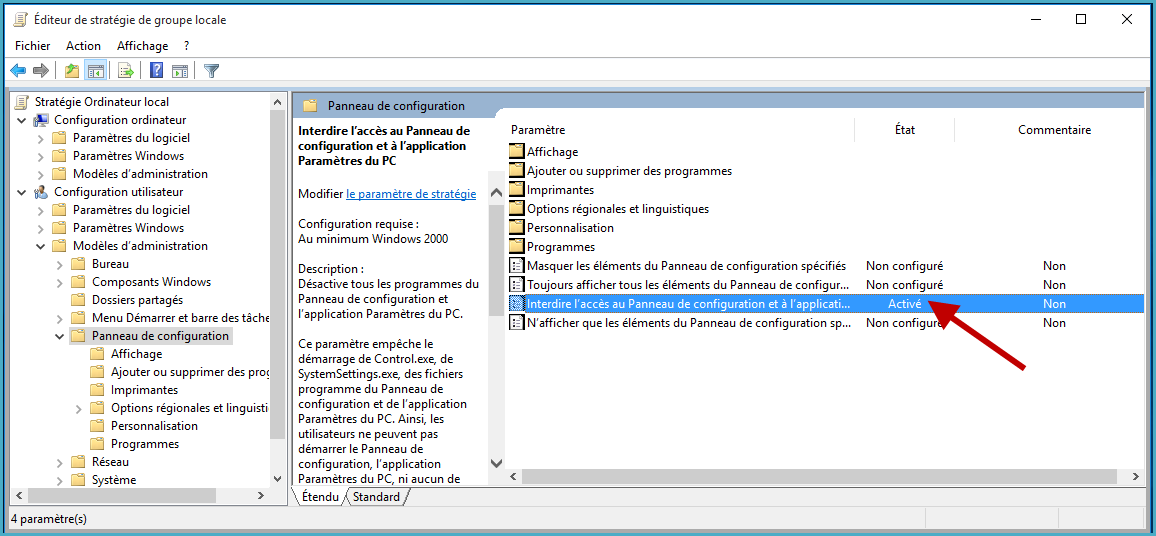Select Menu Démarrer et barre des tâches node
This screenshot has height=536, width=1156.
click(181, 319)
